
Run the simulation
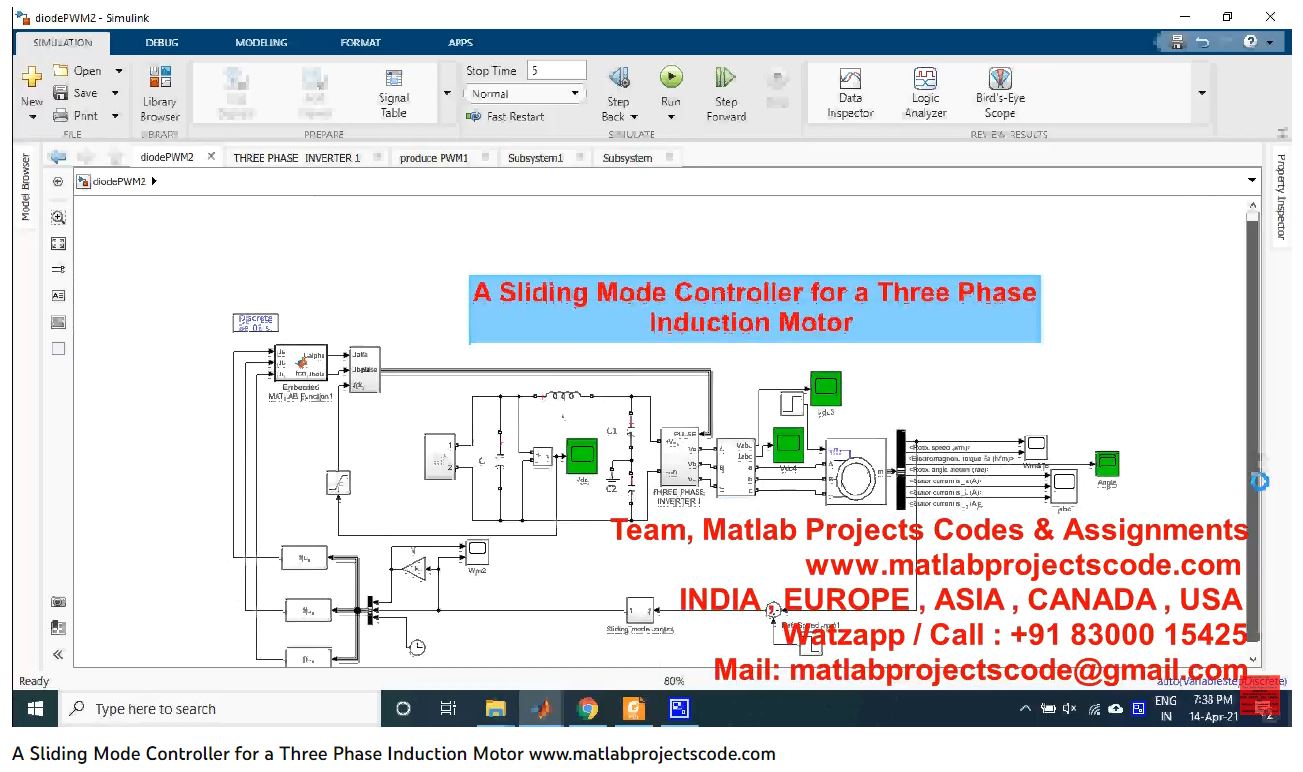(x=671, y=77)
